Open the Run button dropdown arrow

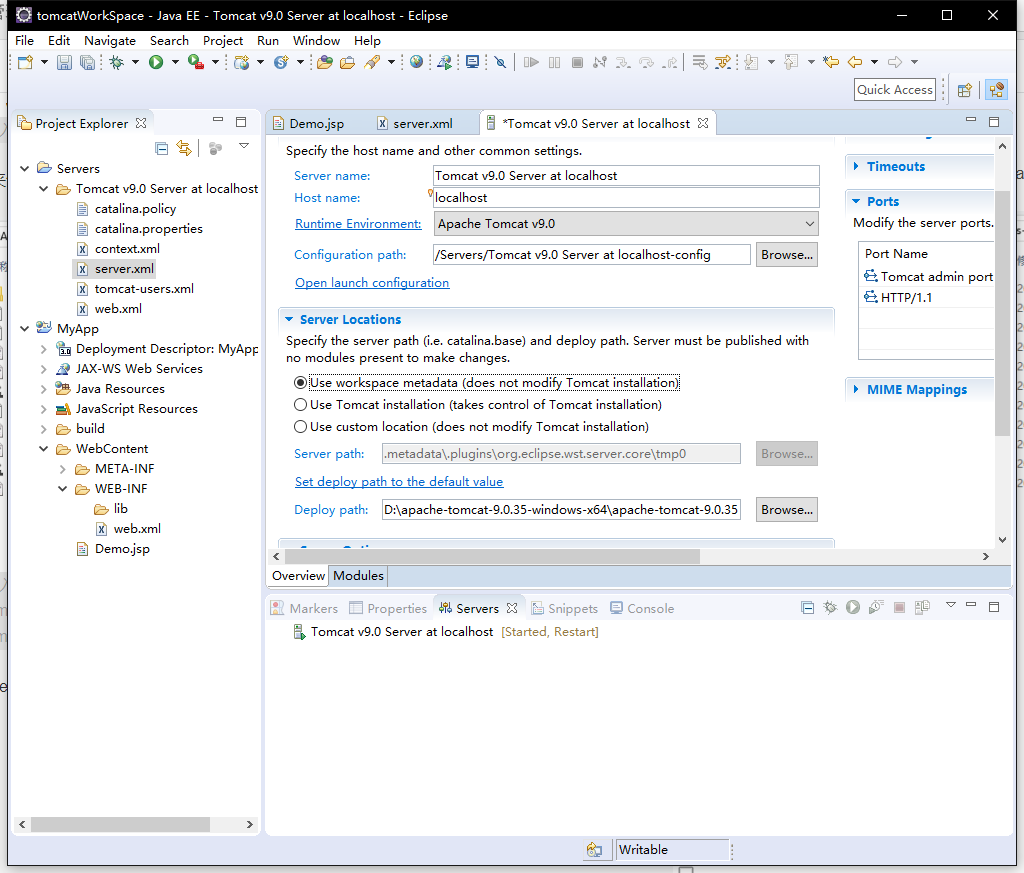pyautogui.click(x=175, y=62)
